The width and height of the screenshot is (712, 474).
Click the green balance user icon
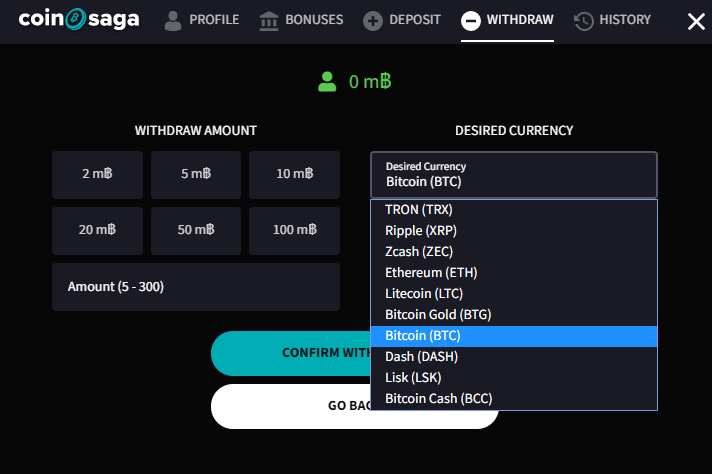pyautogui.click(x=327, y=82)
